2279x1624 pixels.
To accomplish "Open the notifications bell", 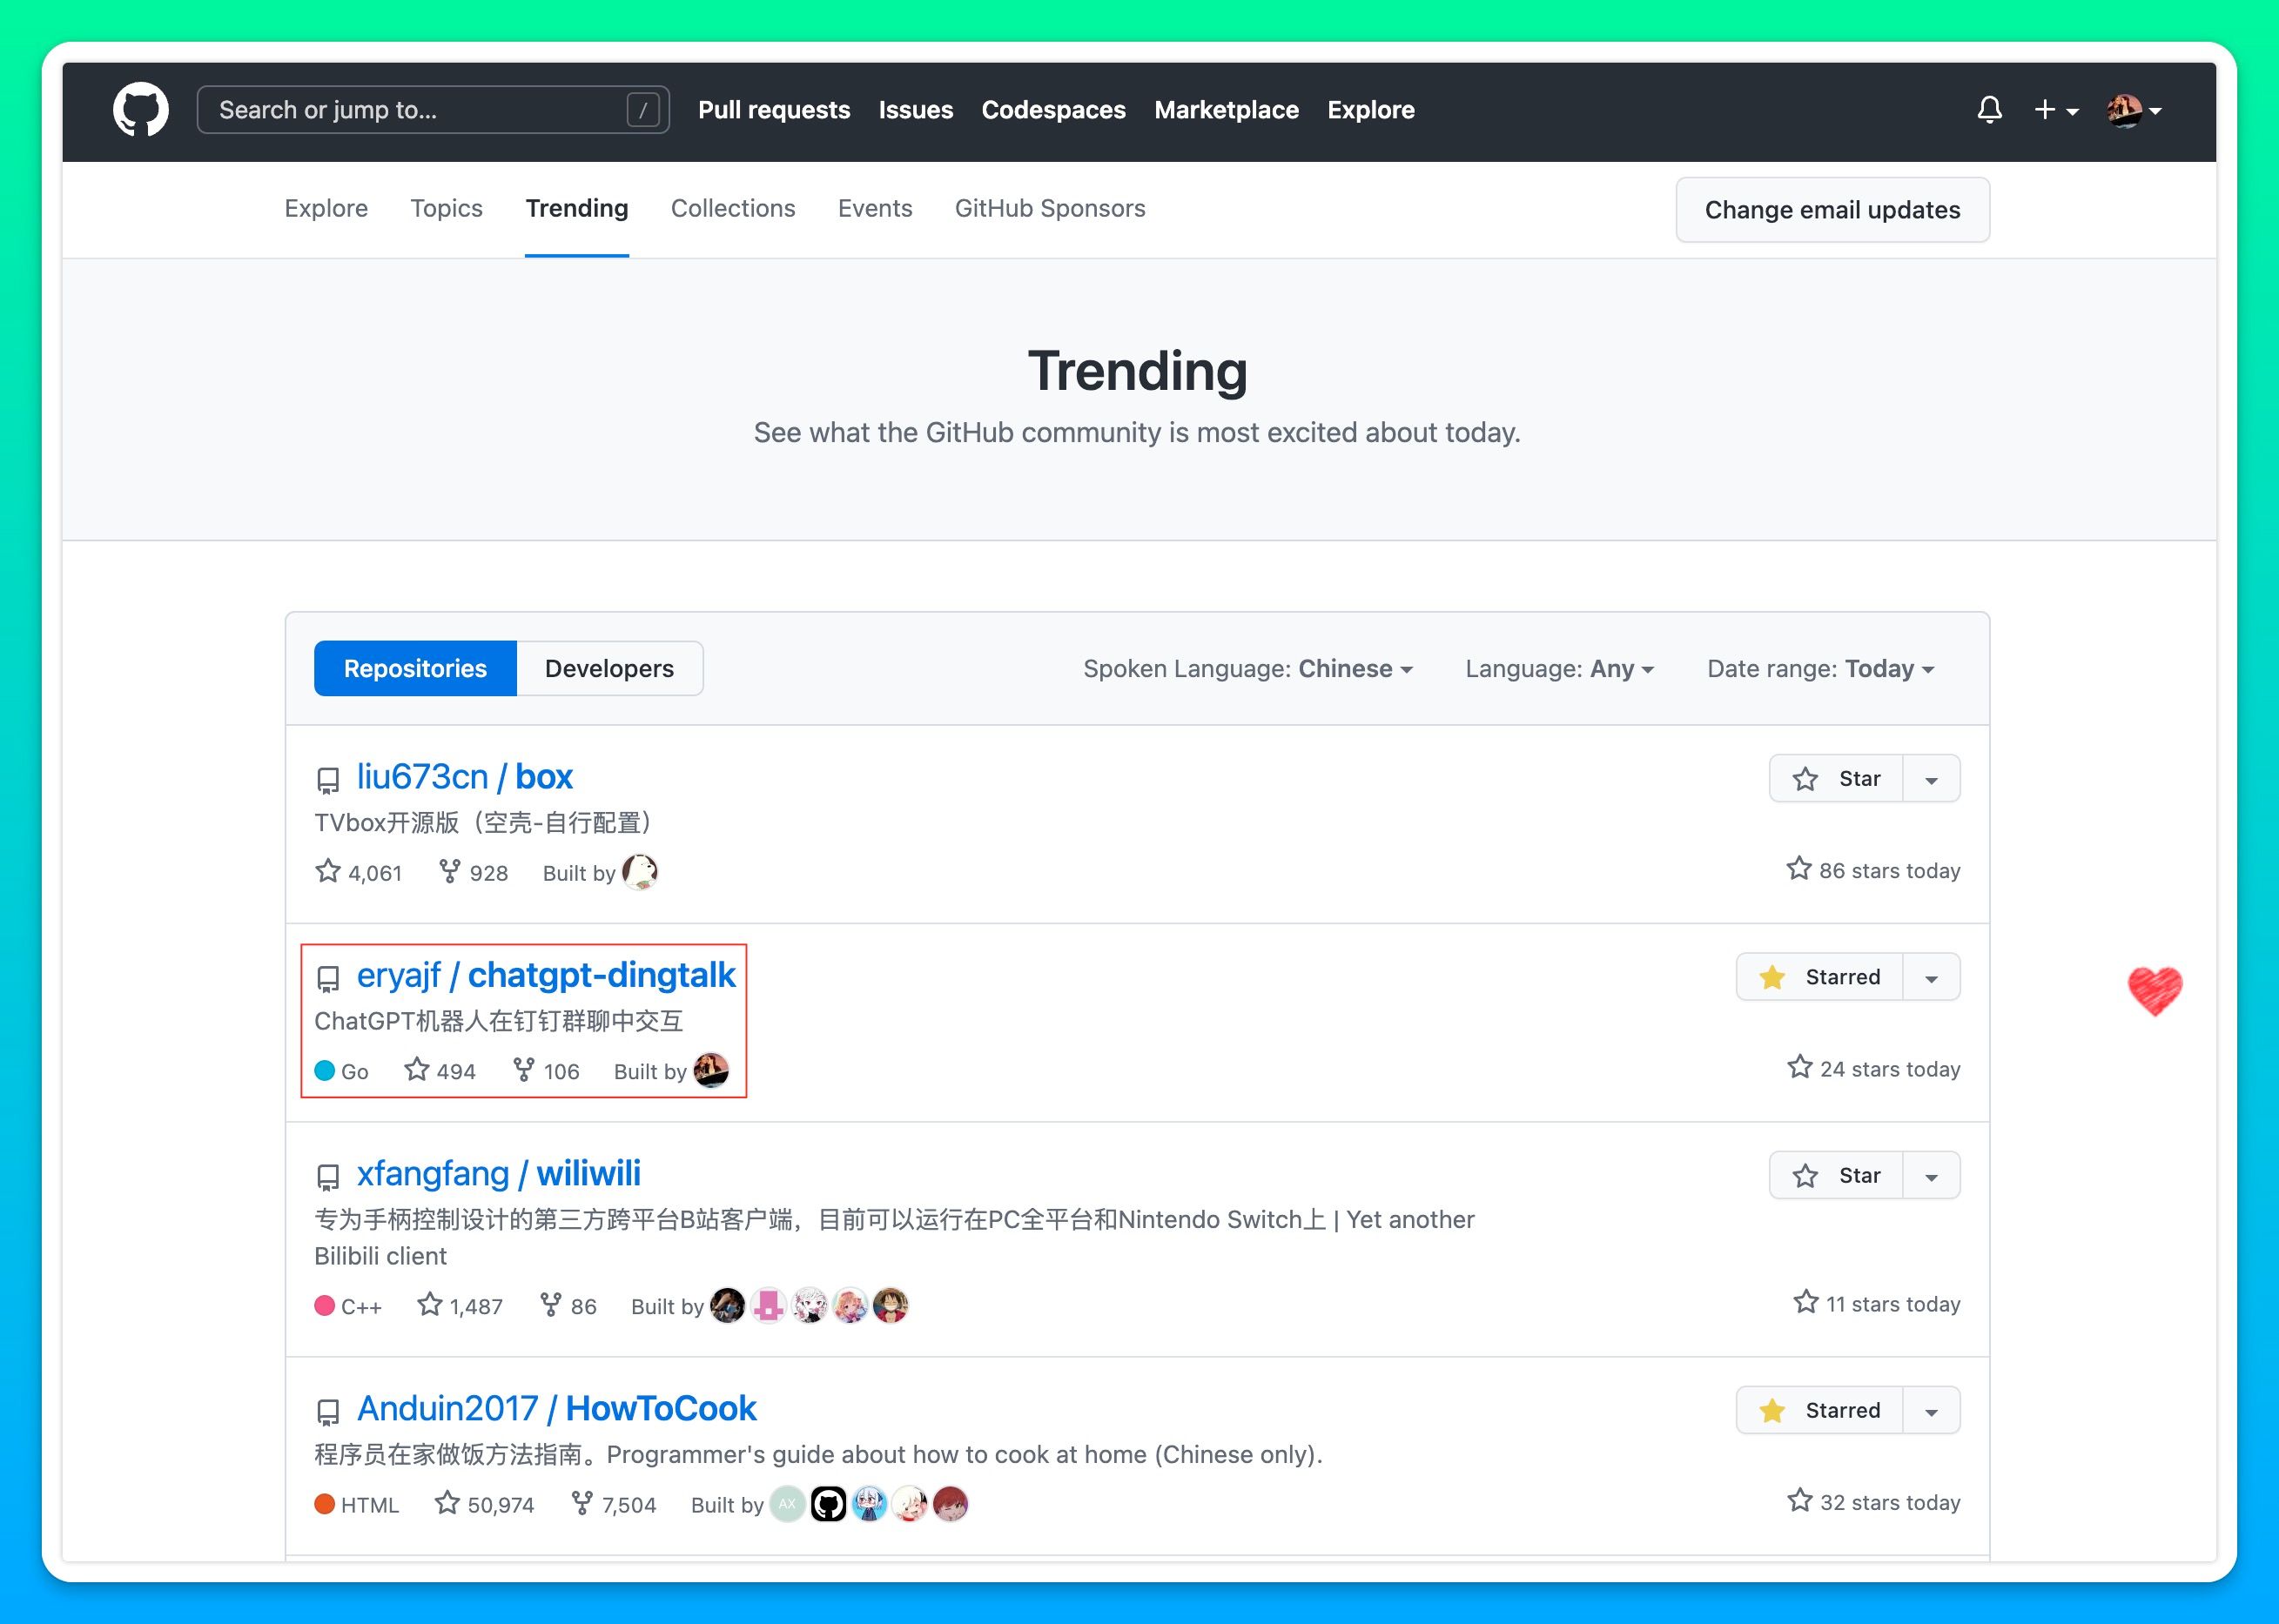I will pyautogui.click(x=1989, y=110).
